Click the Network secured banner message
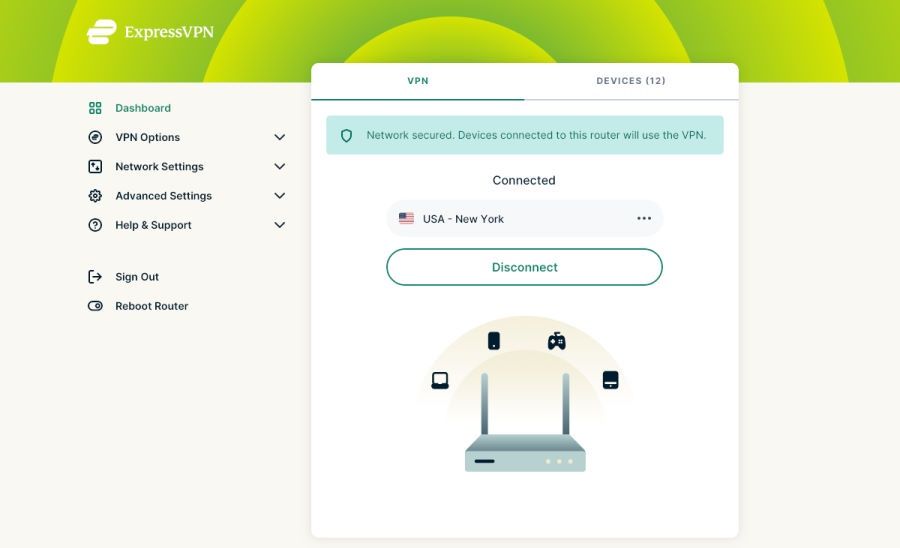Viewport: 900px width, 548px height. (536, 135)
